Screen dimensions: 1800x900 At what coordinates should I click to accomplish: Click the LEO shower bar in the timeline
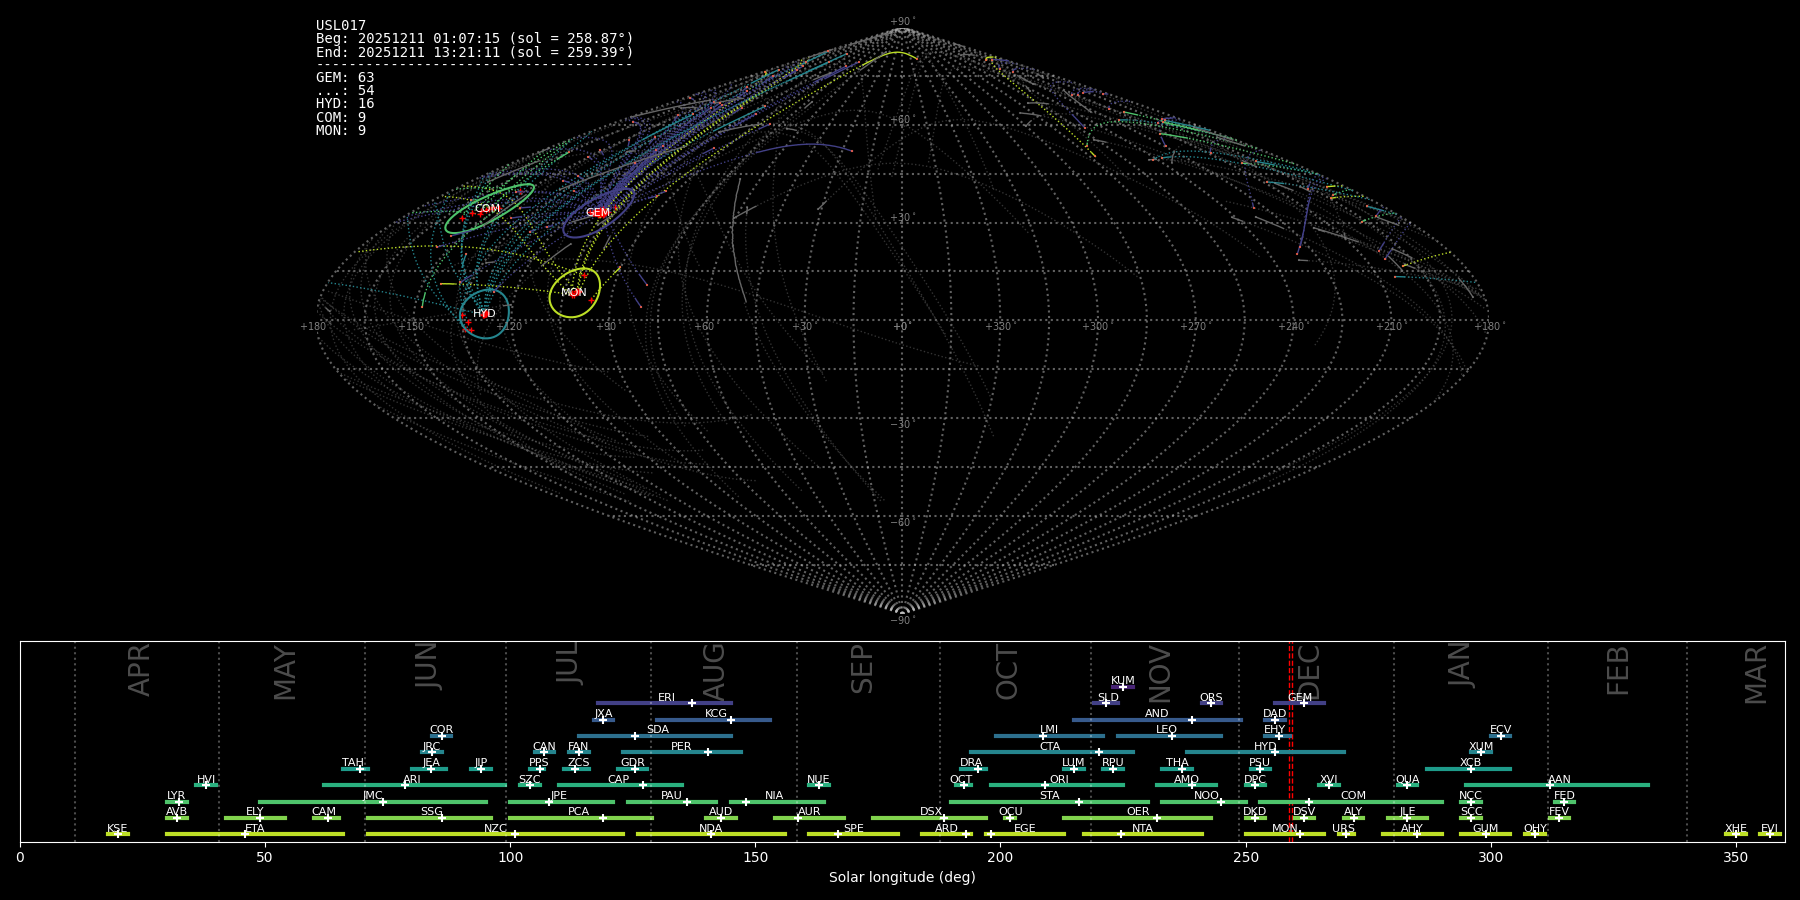[1169, 736]
